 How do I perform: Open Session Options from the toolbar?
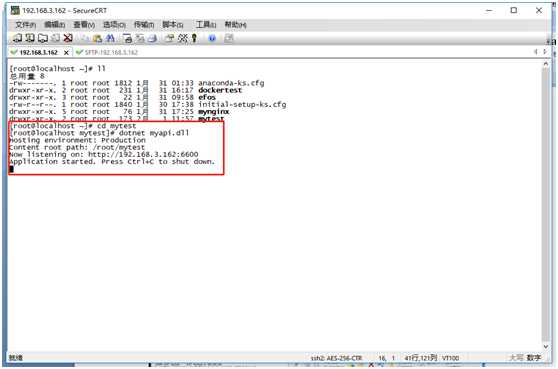(x=169, y=38)
